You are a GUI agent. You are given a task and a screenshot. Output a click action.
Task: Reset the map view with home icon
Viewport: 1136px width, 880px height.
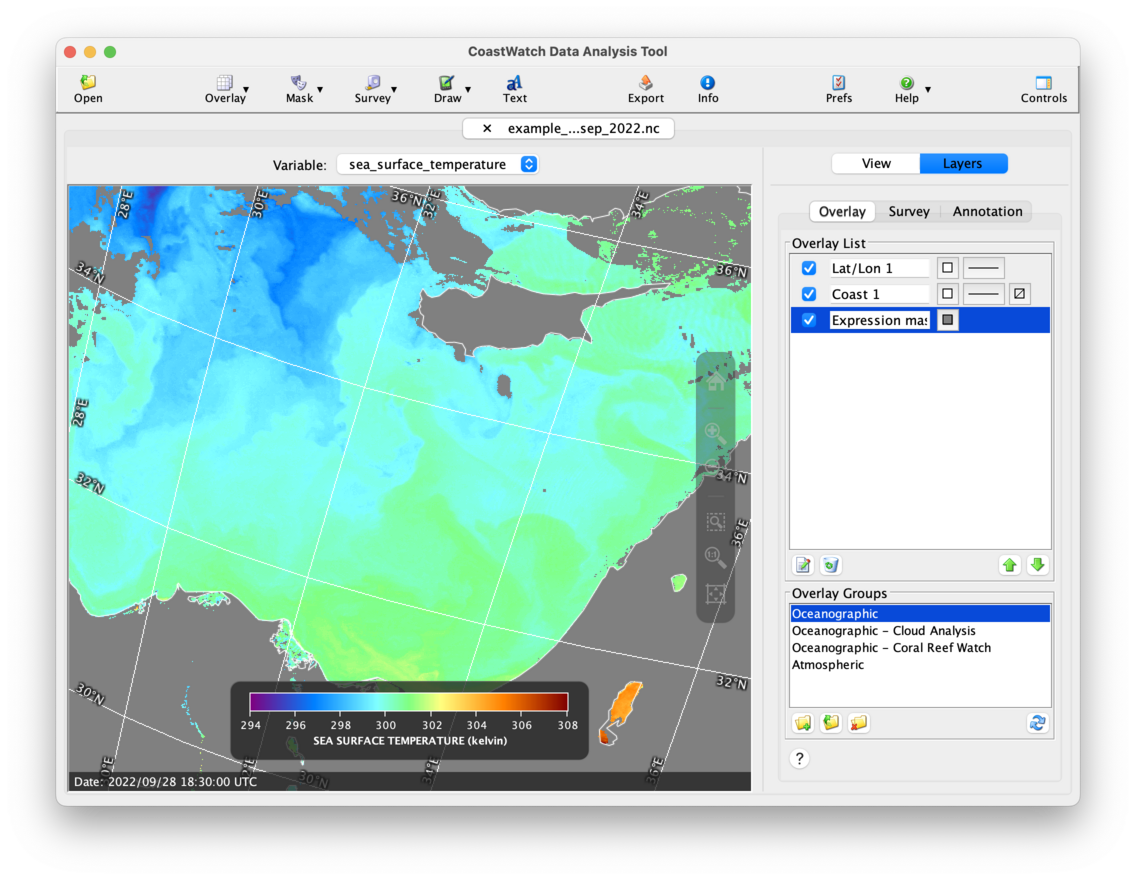coord(715,381)
